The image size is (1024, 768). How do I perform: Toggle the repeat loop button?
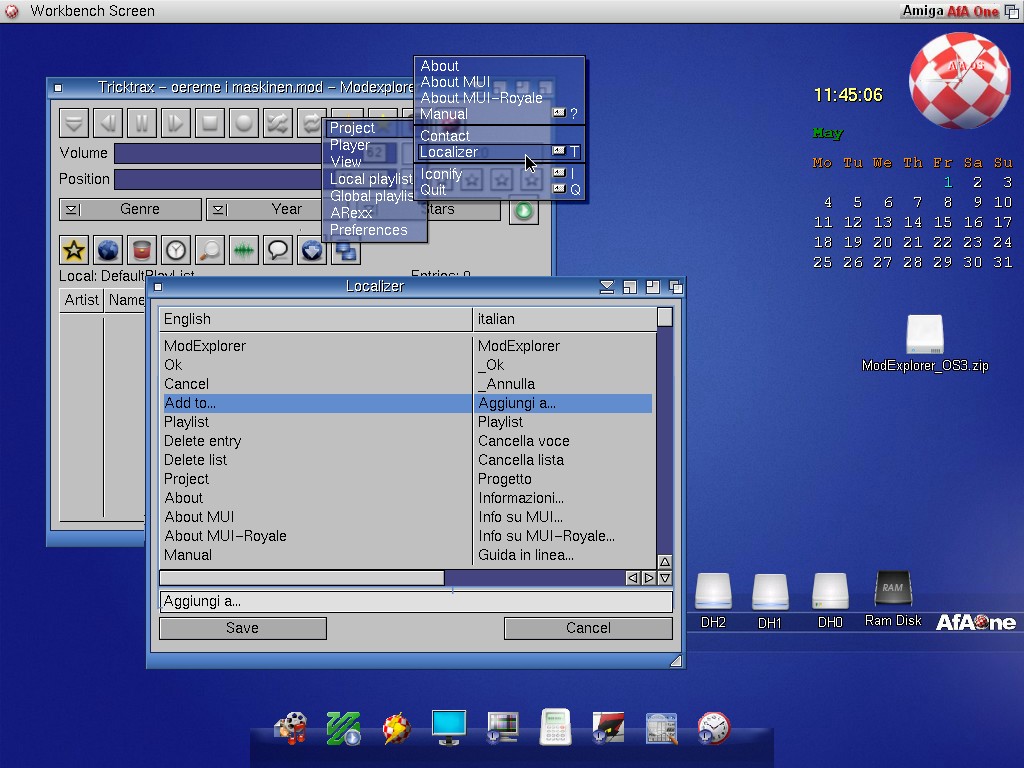pyautogui.click(x=312, y=123)
